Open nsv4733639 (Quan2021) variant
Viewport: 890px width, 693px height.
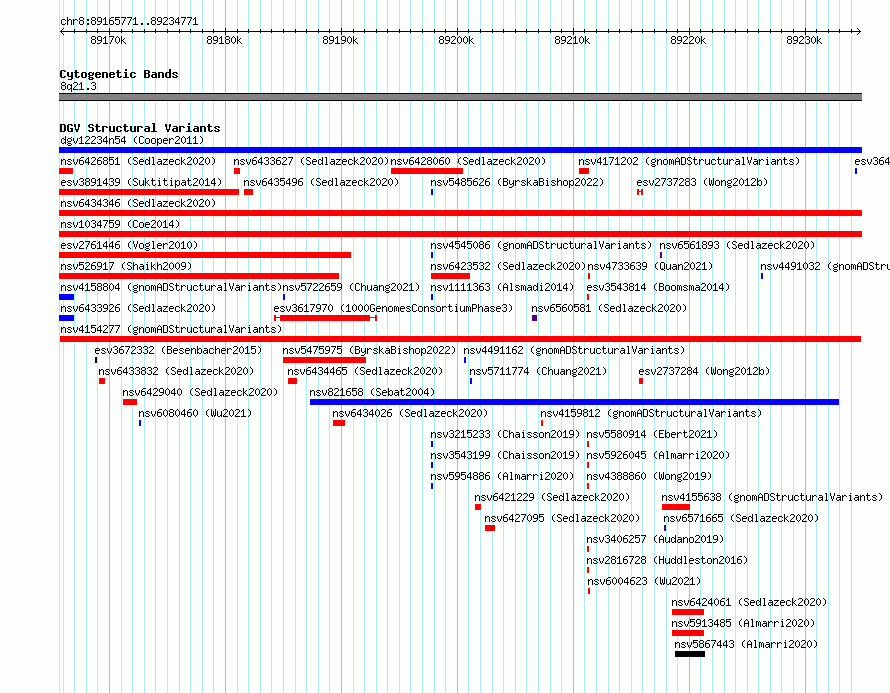[650, 266]
